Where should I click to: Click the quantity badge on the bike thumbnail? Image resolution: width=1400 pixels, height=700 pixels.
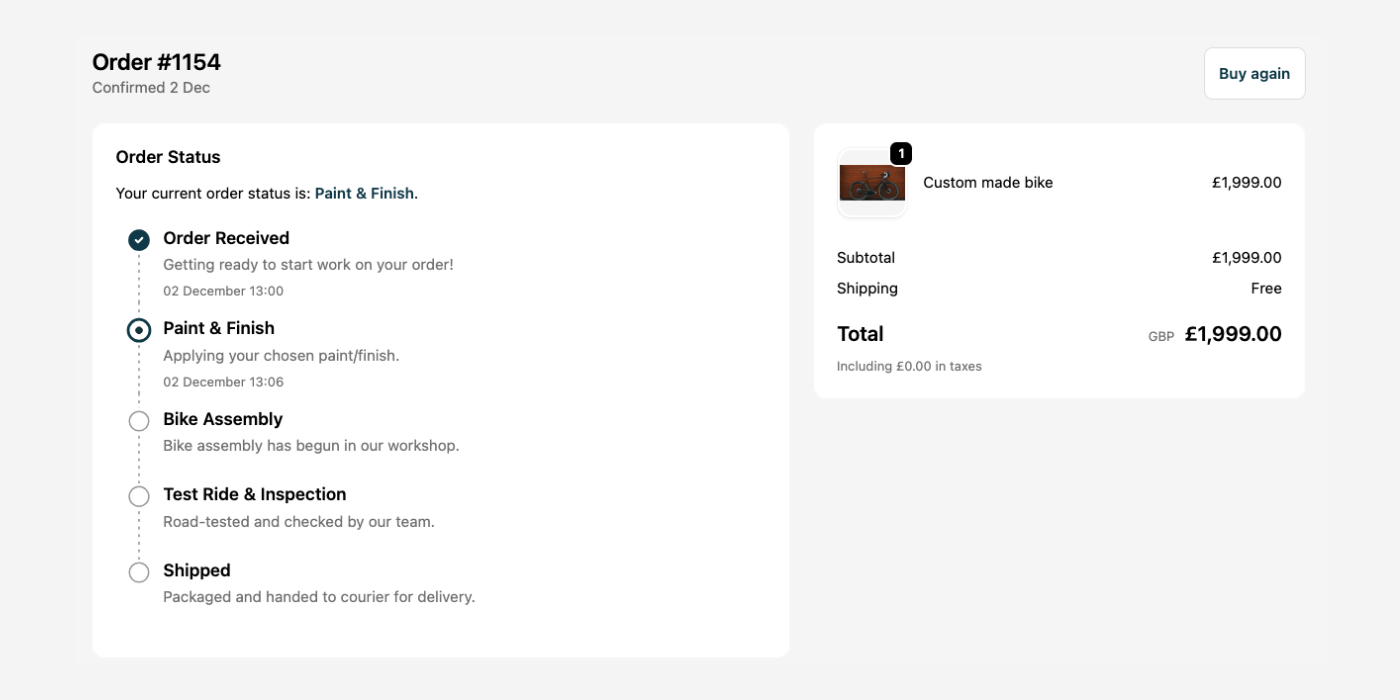pos(901,153)
